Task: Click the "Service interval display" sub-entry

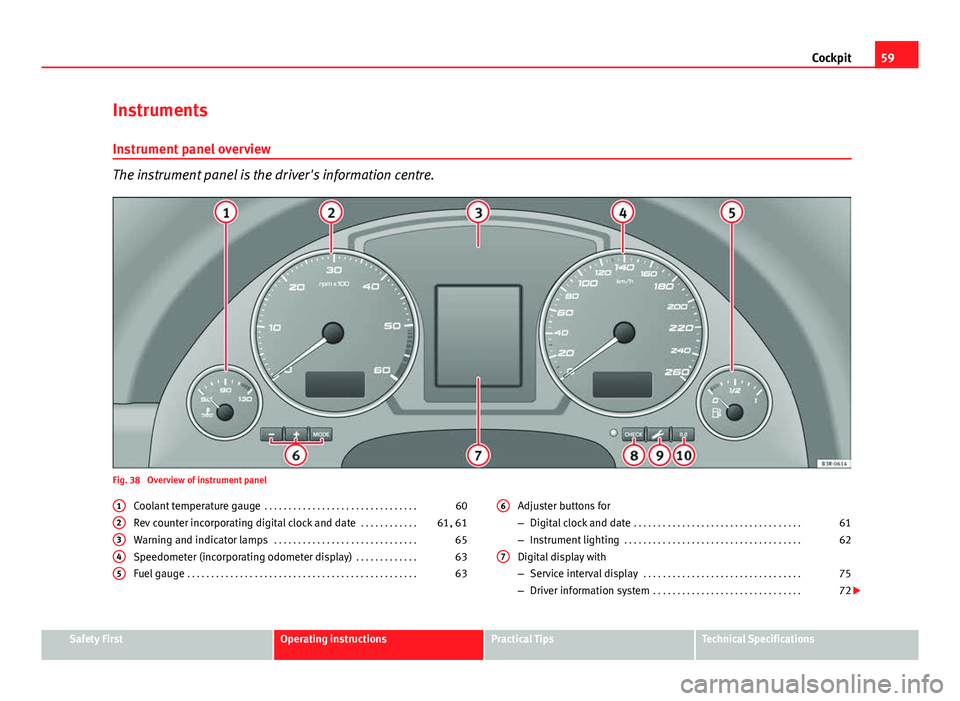Action: pos(583,574)
